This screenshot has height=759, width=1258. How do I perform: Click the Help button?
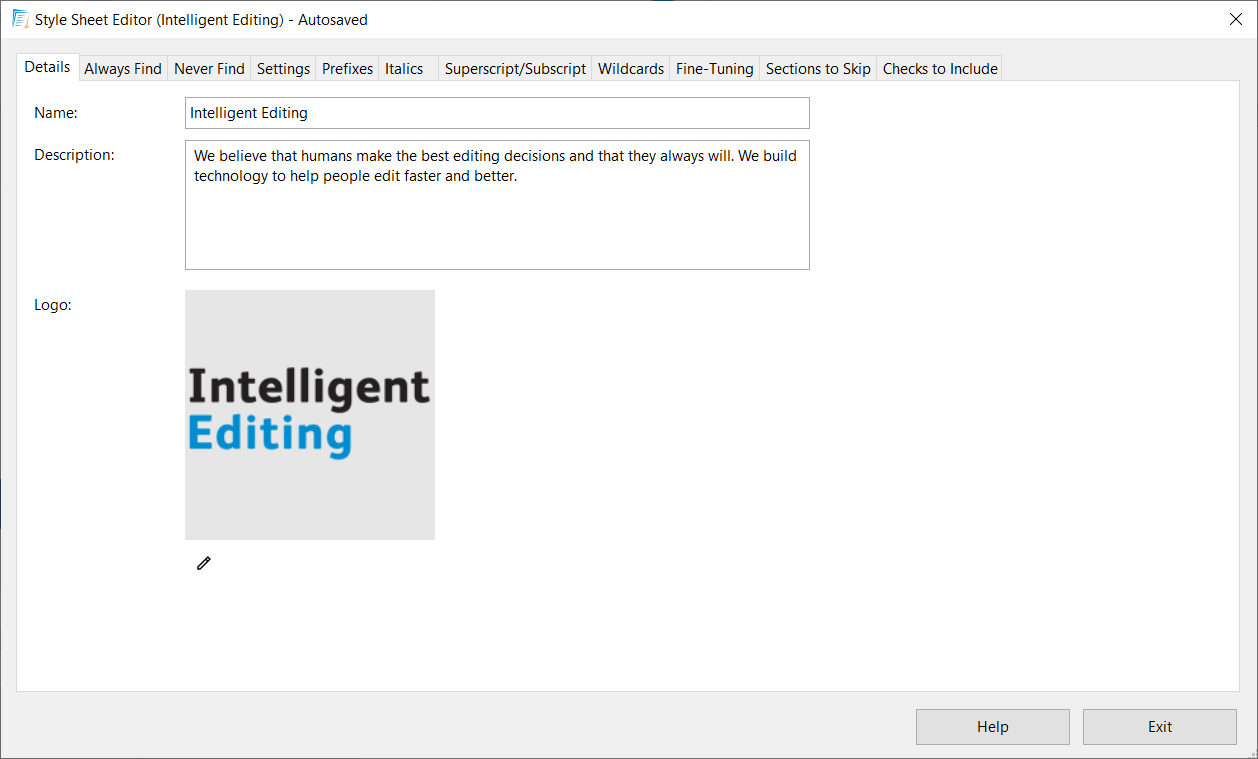click(x=993, y=727)
